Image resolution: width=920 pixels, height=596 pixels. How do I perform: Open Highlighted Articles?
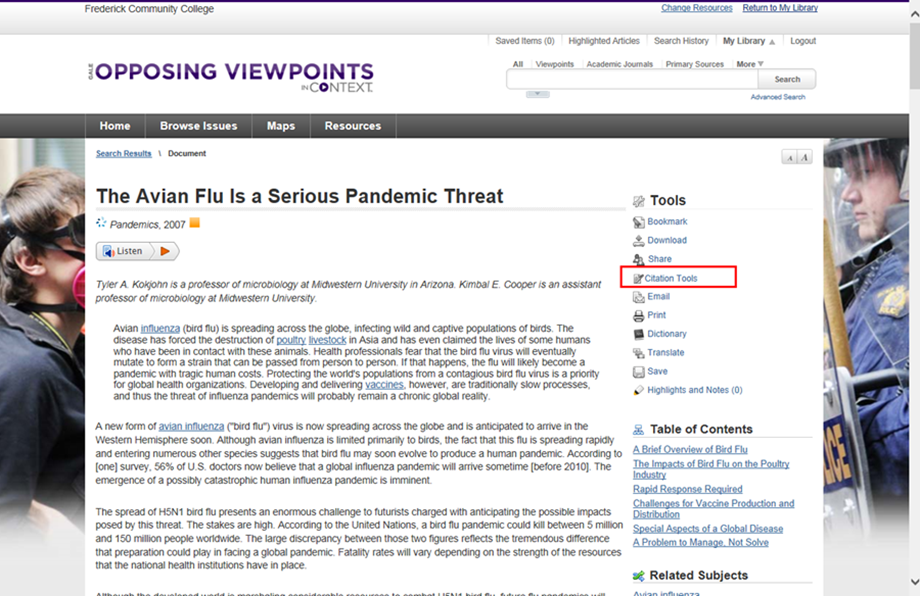click(x=604, y=41)
